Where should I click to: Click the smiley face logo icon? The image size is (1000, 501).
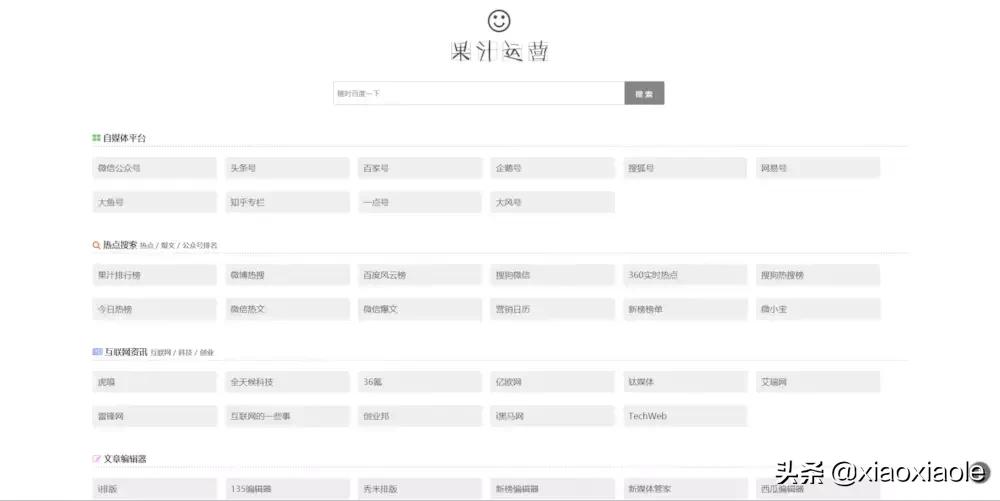pos(499,20)
